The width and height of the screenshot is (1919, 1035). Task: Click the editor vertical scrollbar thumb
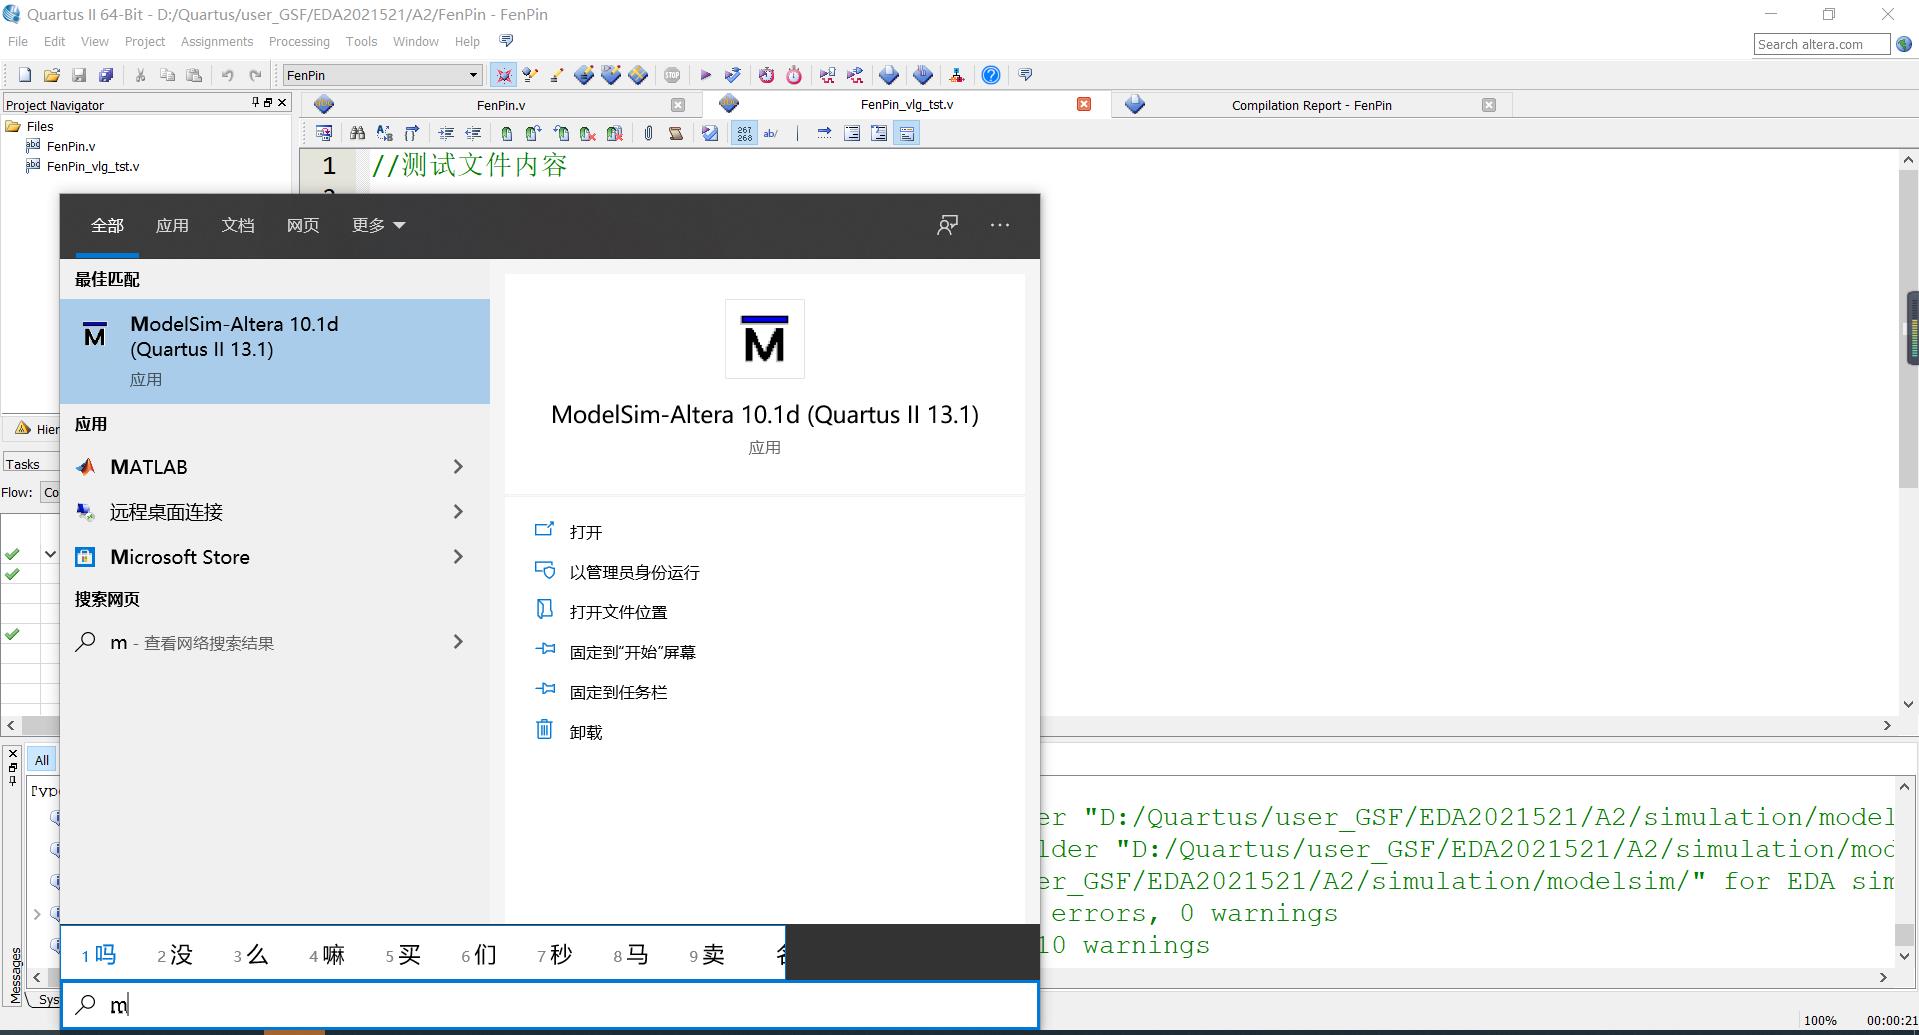point(1908,328)
